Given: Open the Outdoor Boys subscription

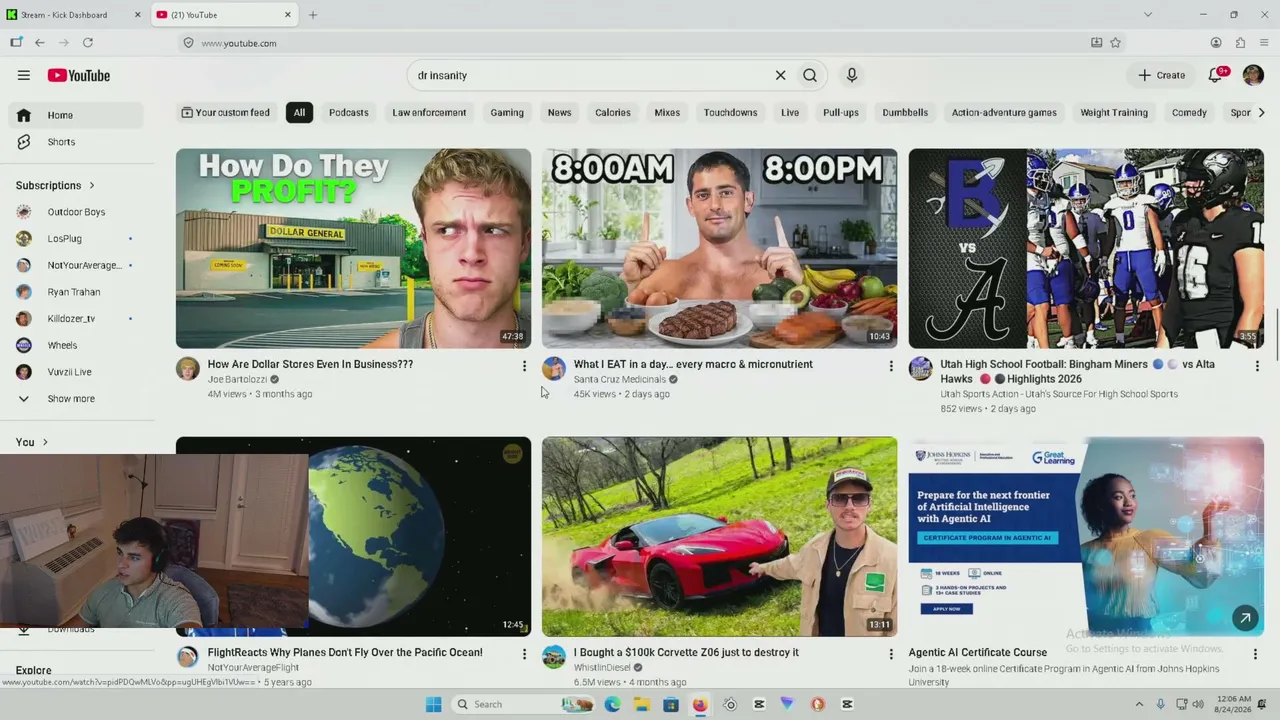Looking at the screenshot, I should coord(76,212).
